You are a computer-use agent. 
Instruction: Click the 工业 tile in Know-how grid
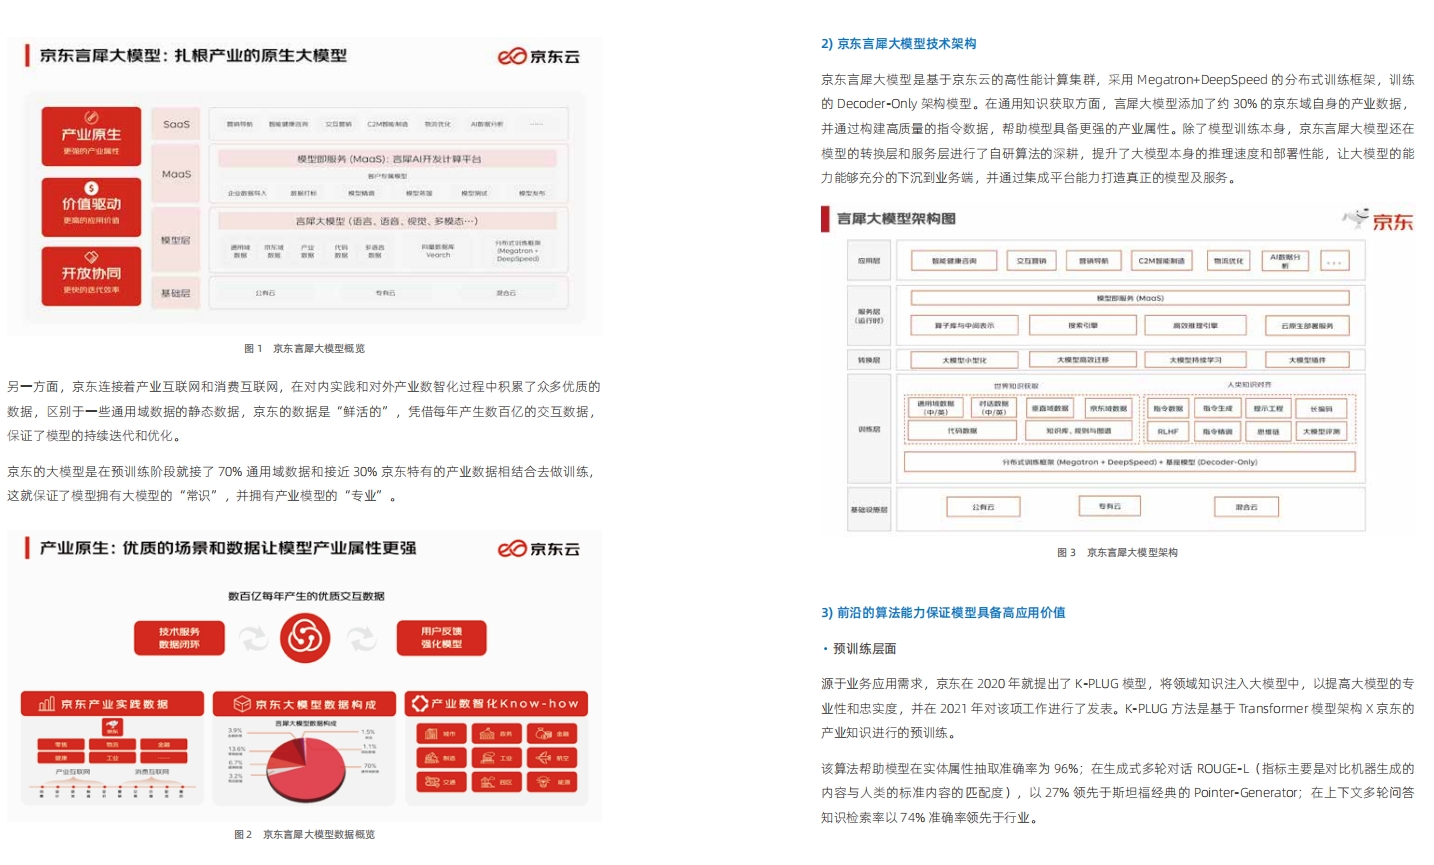(498, 757)
